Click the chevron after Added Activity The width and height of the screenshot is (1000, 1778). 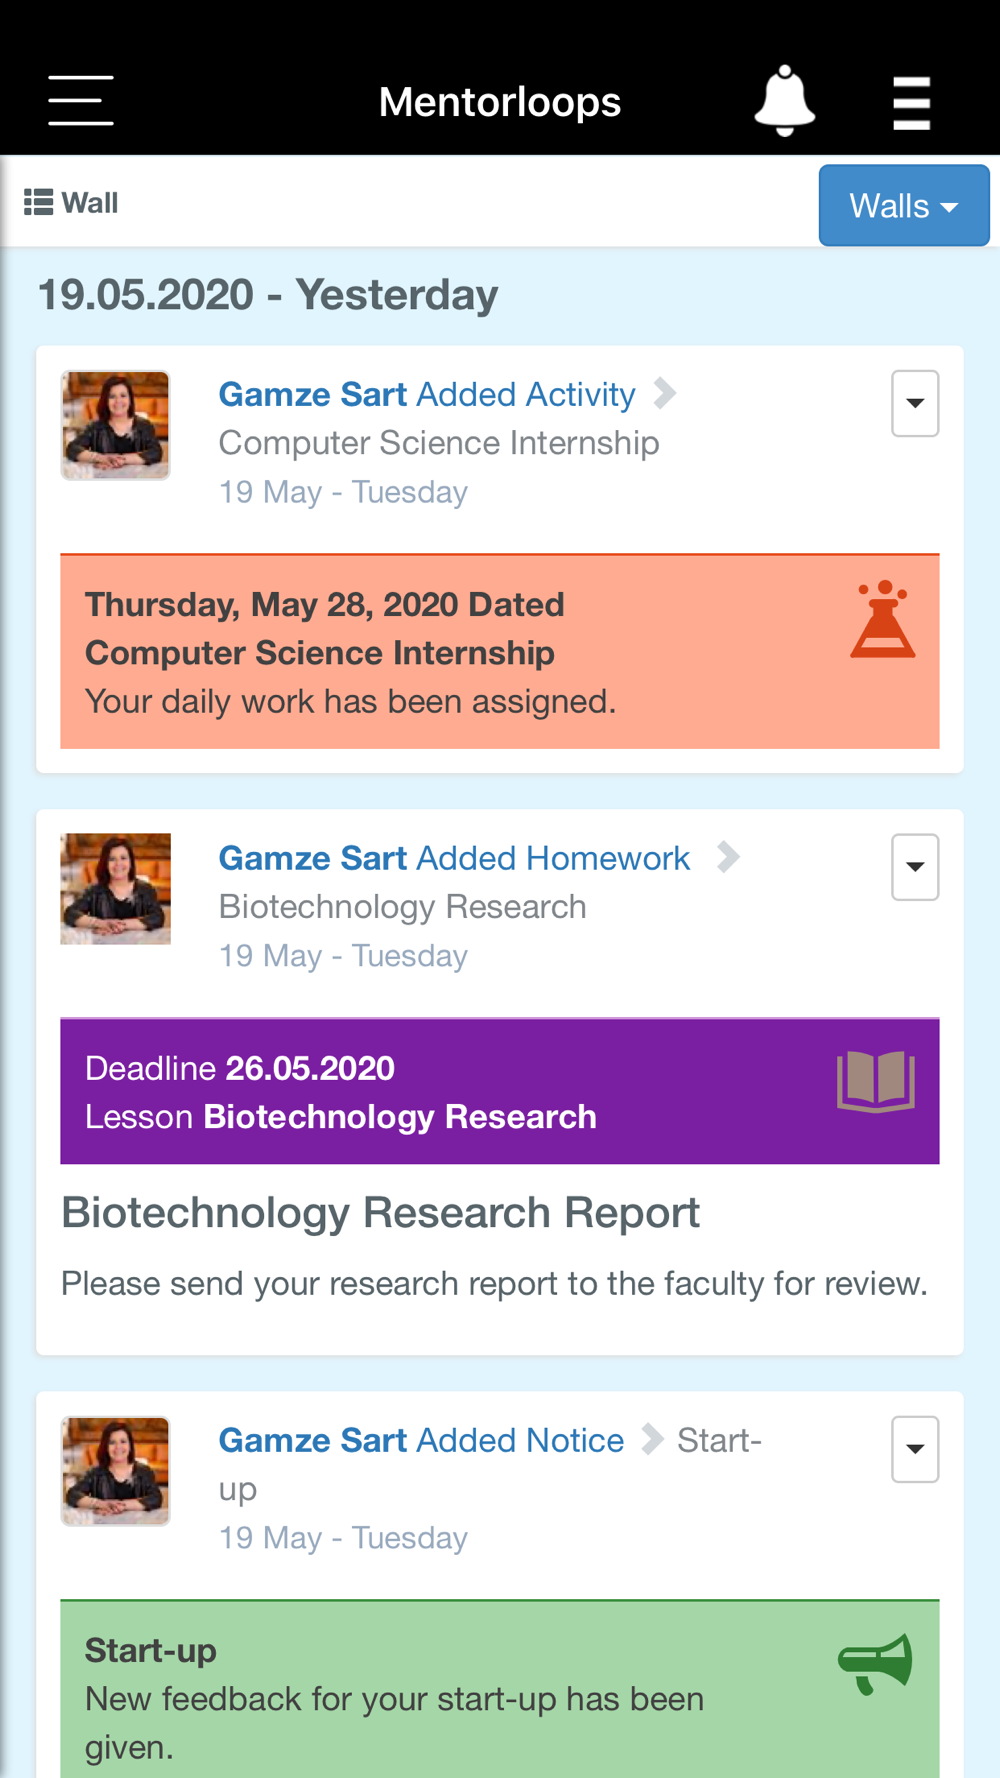click(665, 393)
